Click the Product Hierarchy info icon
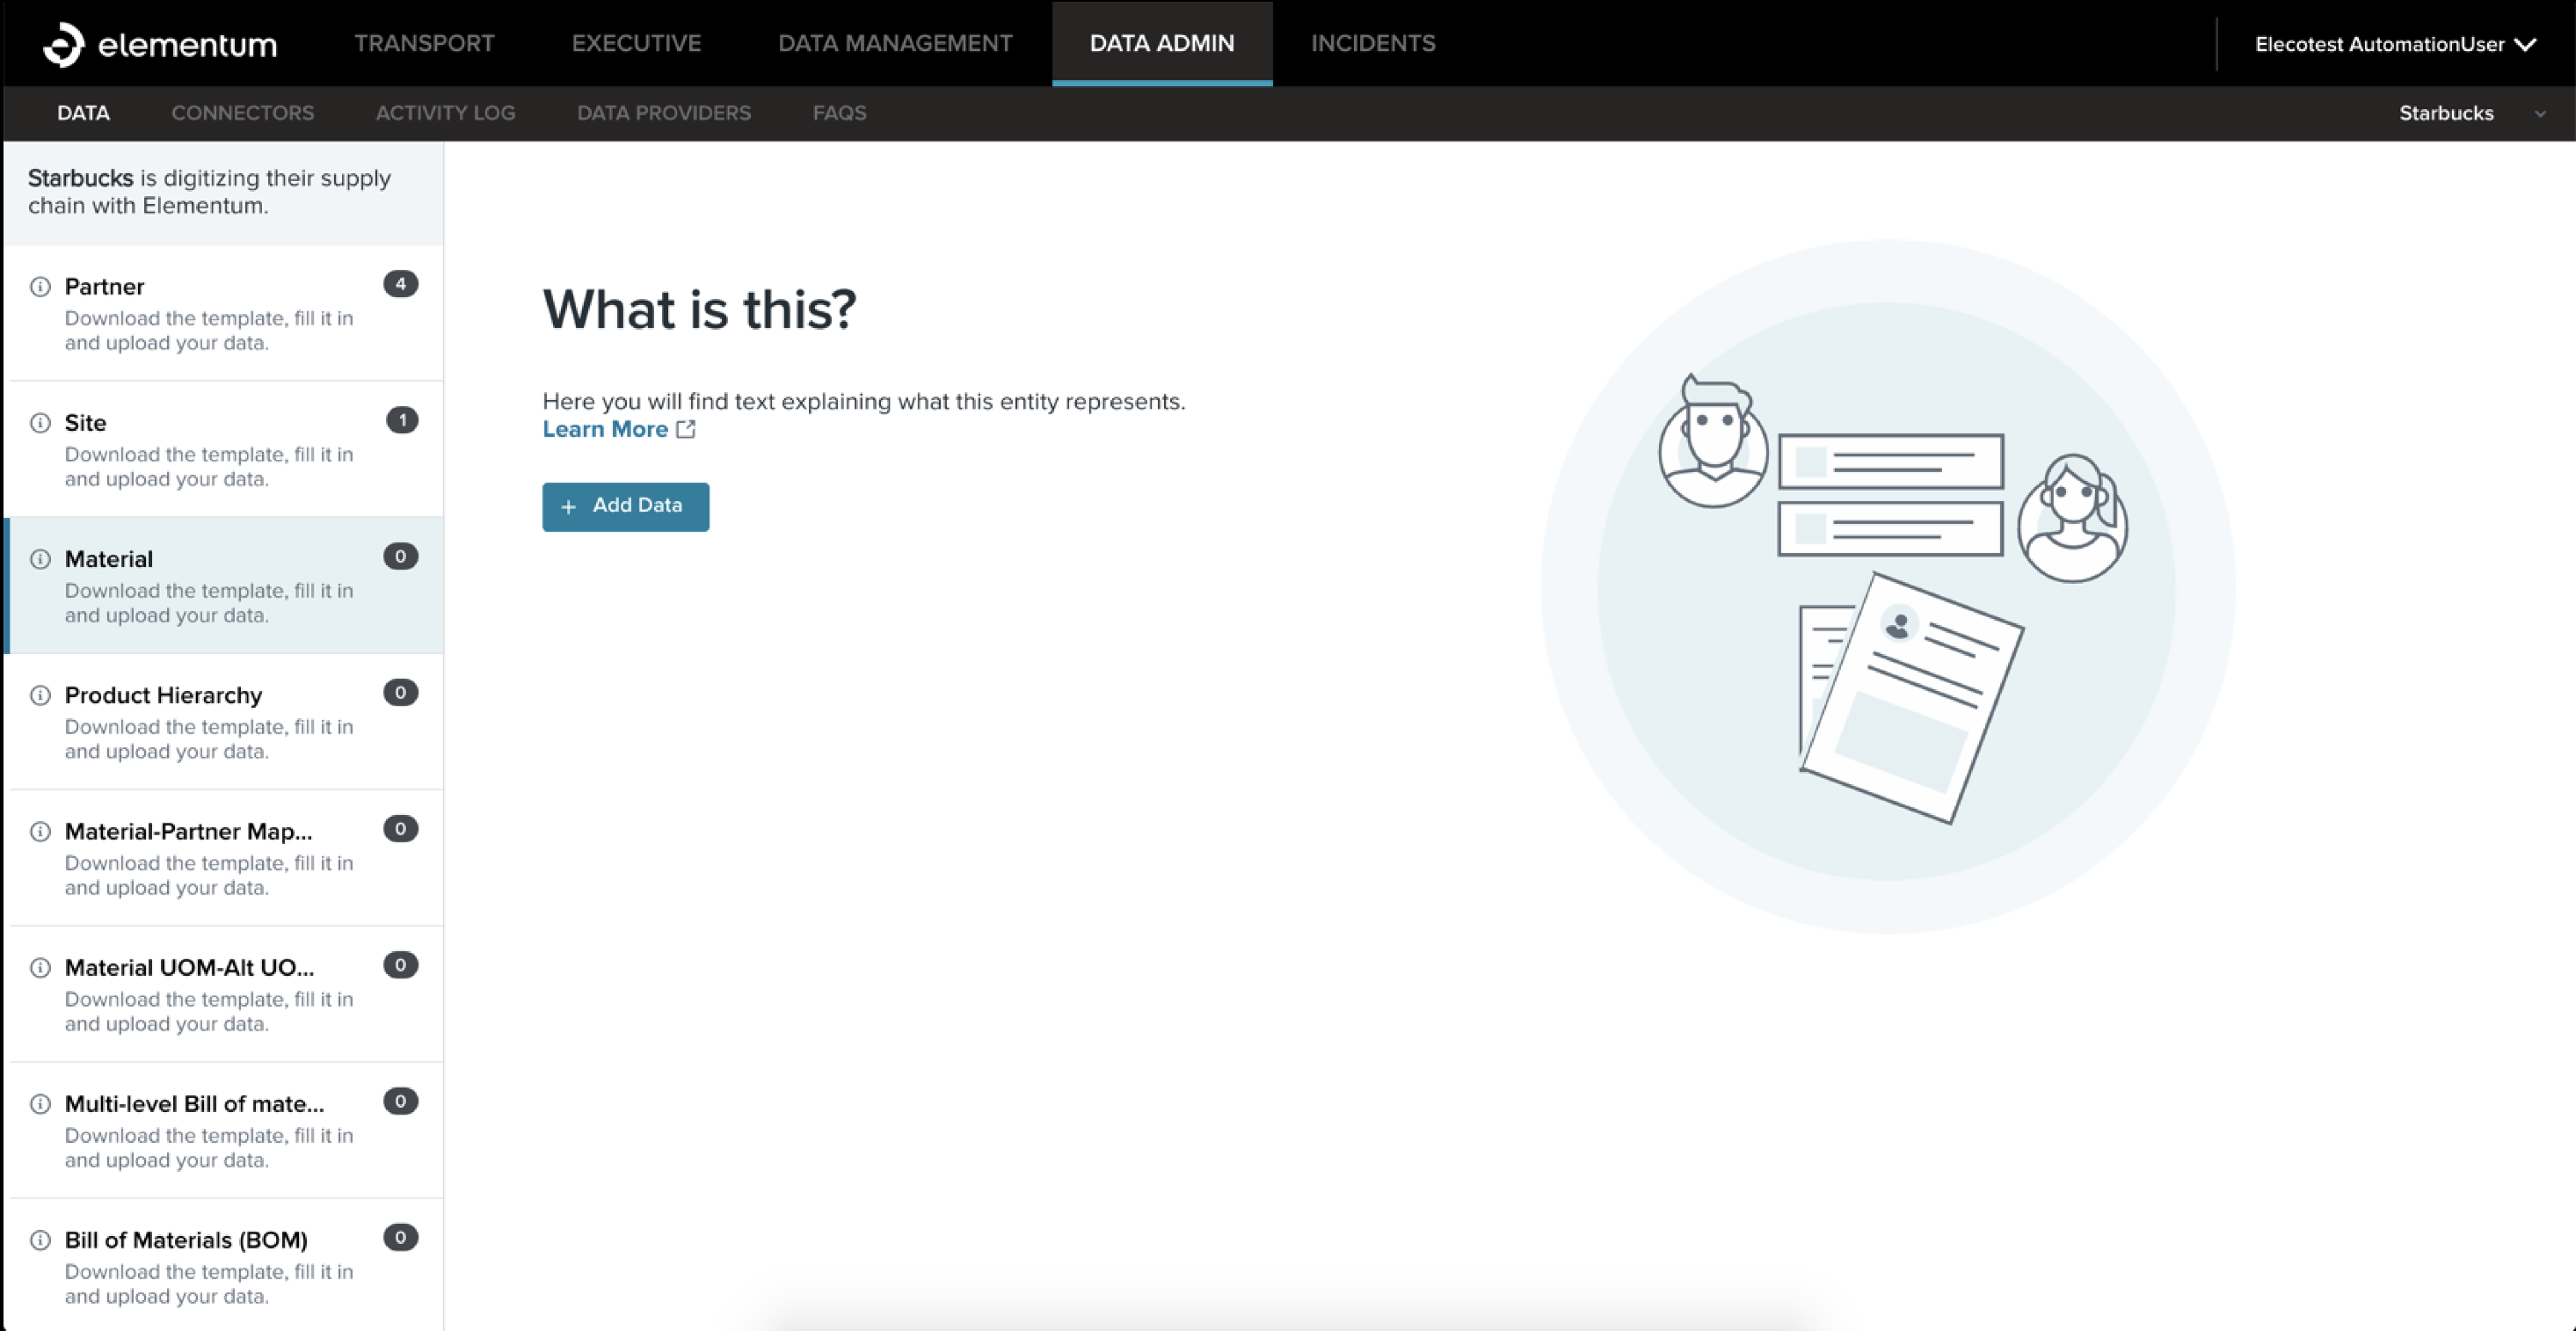This screenshot has height=1331, width=2576. pyautogui.click(x=40, y=695)
